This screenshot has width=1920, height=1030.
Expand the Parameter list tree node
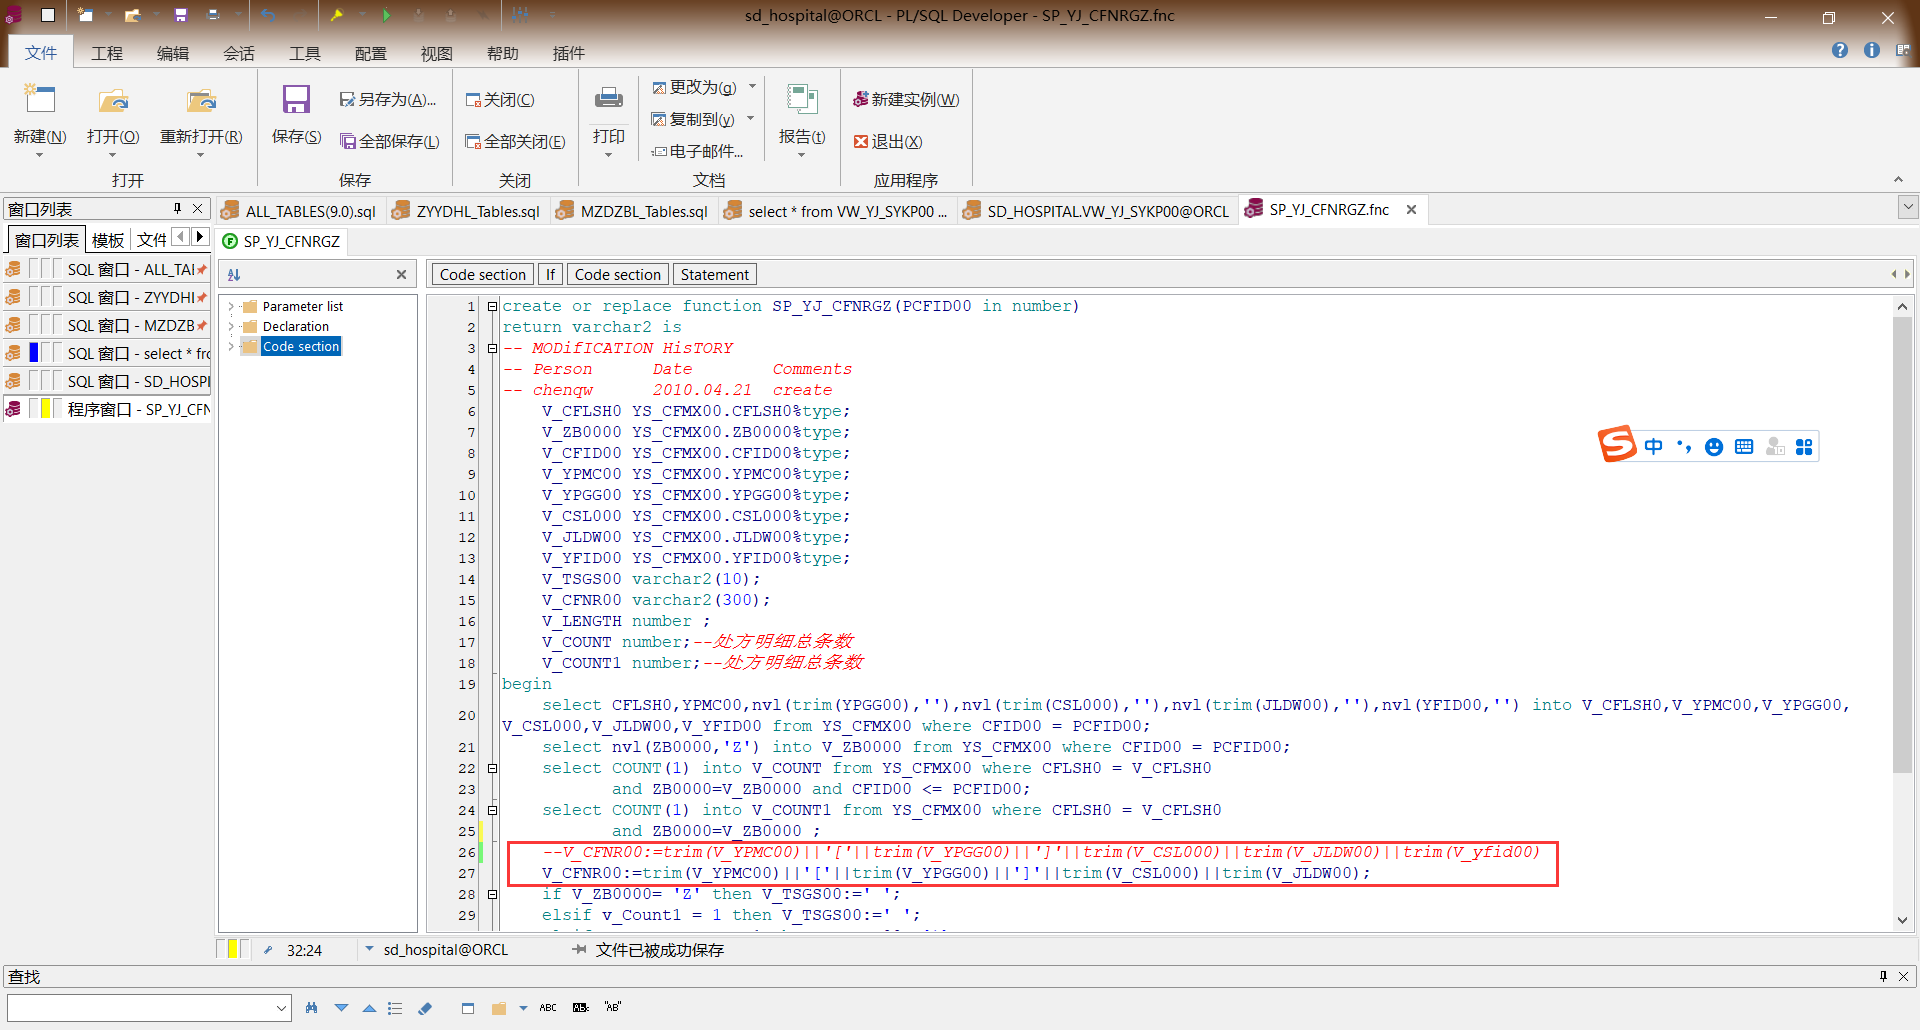click(x=231, y=307)
